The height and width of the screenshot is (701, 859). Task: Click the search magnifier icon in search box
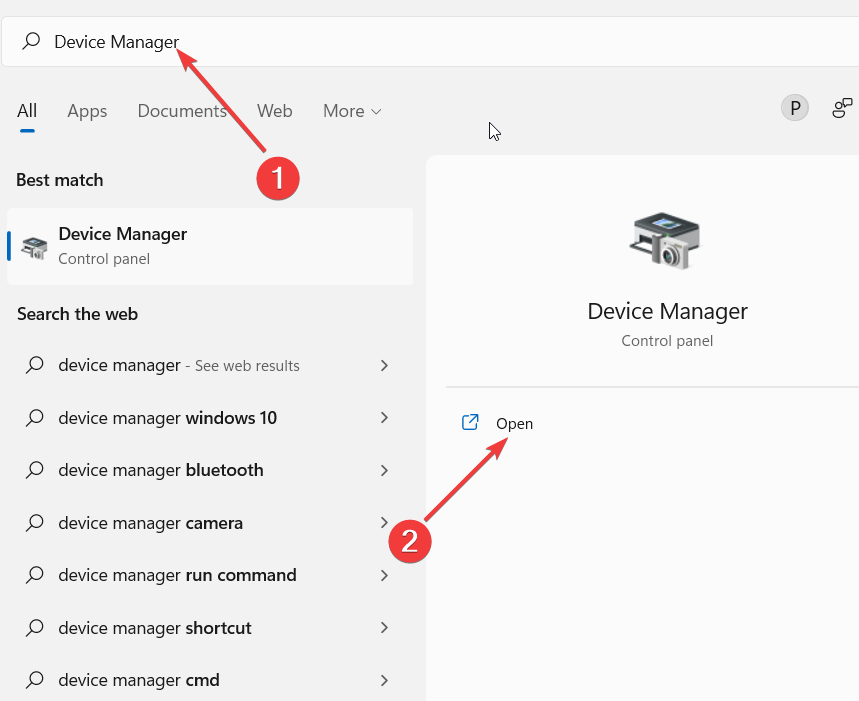[x=29, y=41]
